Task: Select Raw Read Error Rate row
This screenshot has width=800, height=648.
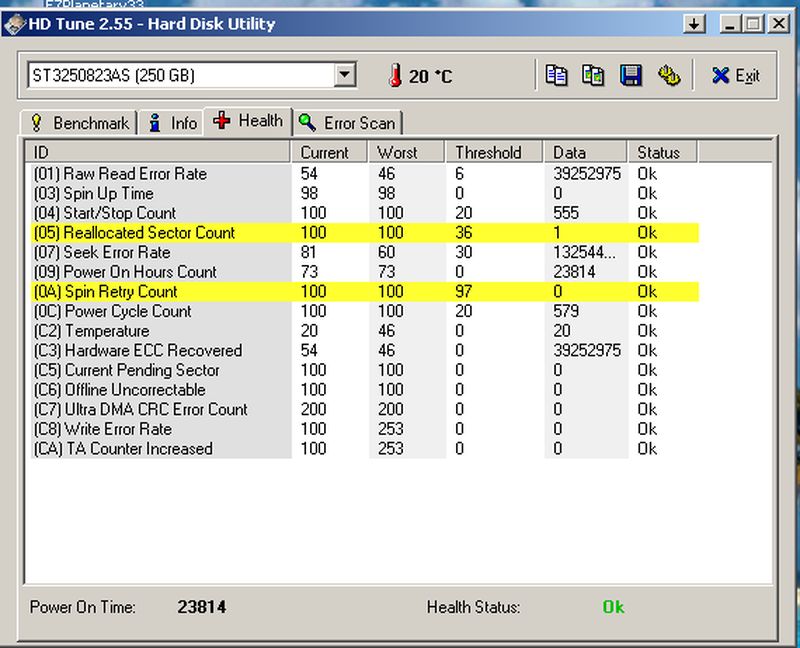Action: coord(365,174)
